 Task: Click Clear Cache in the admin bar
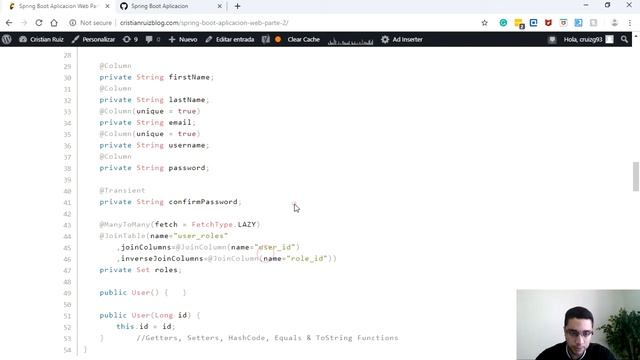tap(303, 40)
